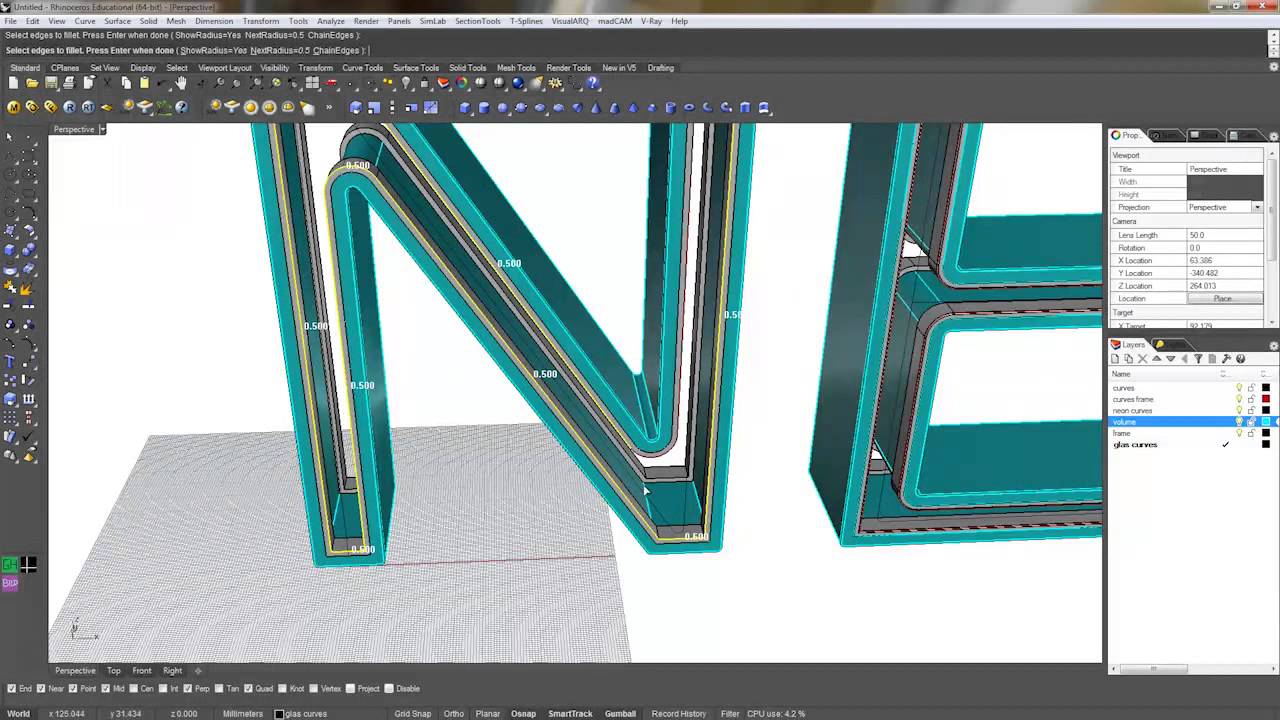Toggle lock on neon curves layer
Image resolution: width=1280 pixels, height=720 pixels.
tap(1251, 410)
